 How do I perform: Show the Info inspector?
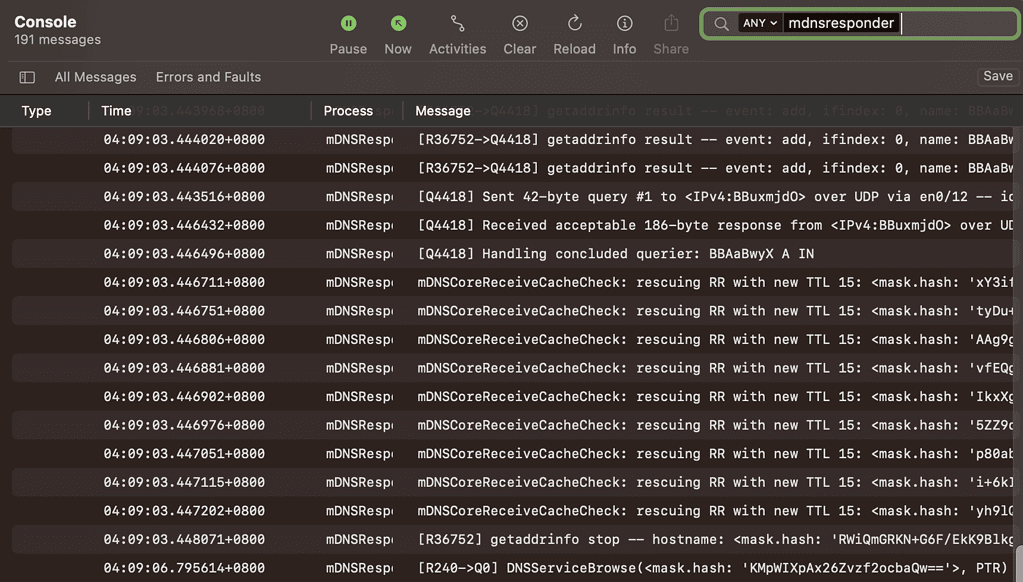click(624, 24)
